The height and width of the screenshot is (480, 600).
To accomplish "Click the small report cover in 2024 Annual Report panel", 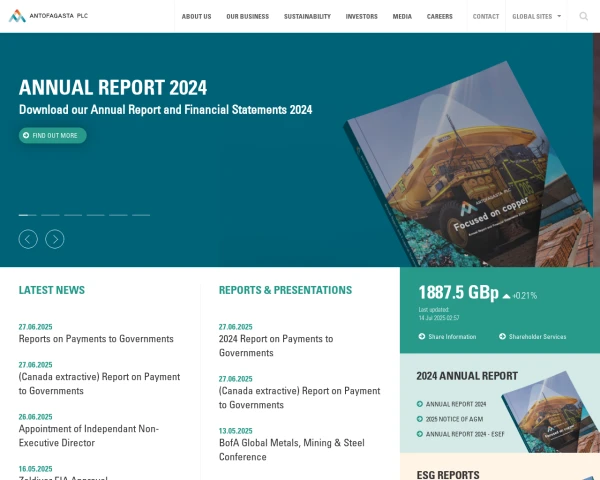I will 551,413.
